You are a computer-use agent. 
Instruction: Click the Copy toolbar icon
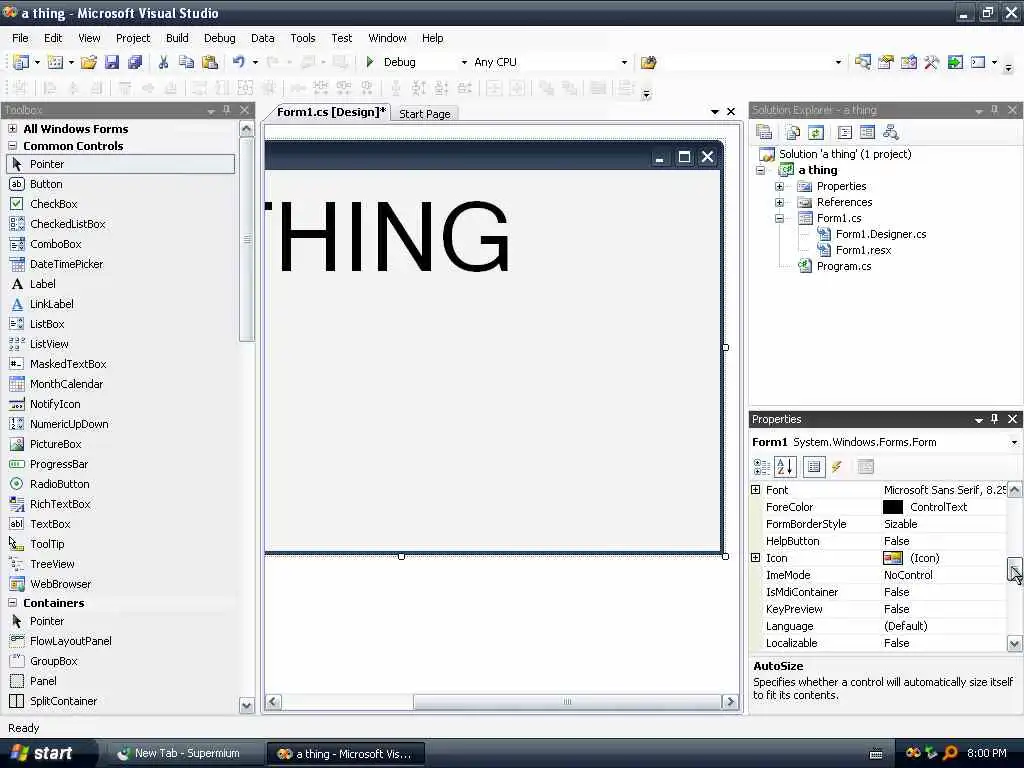[186, 62]
